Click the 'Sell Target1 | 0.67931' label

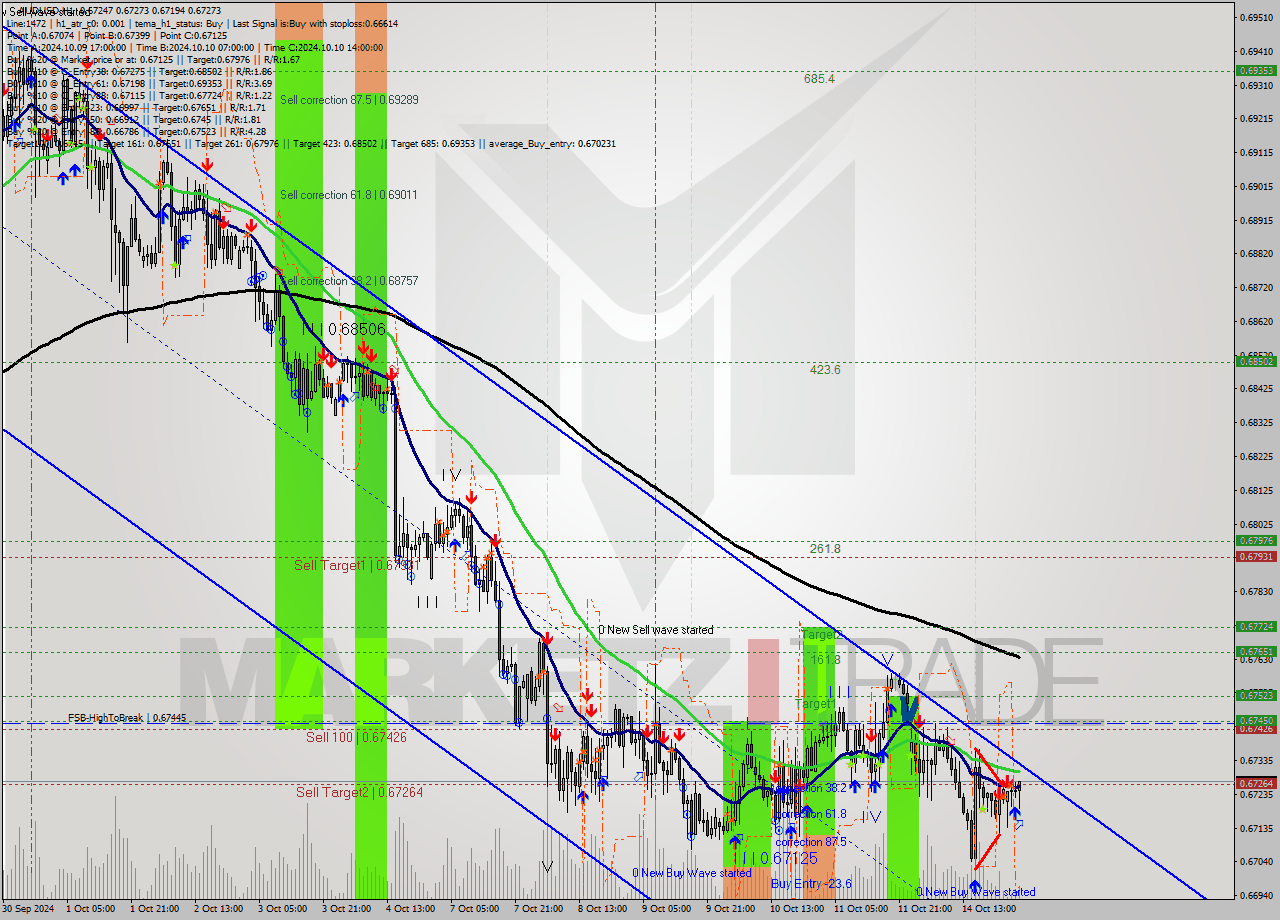pos(356,565)
